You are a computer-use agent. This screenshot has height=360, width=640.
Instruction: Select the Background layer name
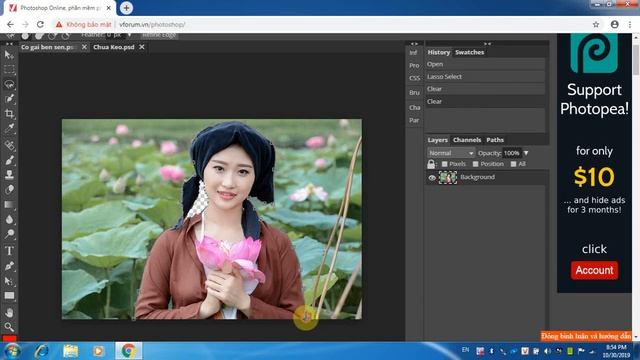tap(477, 177)
